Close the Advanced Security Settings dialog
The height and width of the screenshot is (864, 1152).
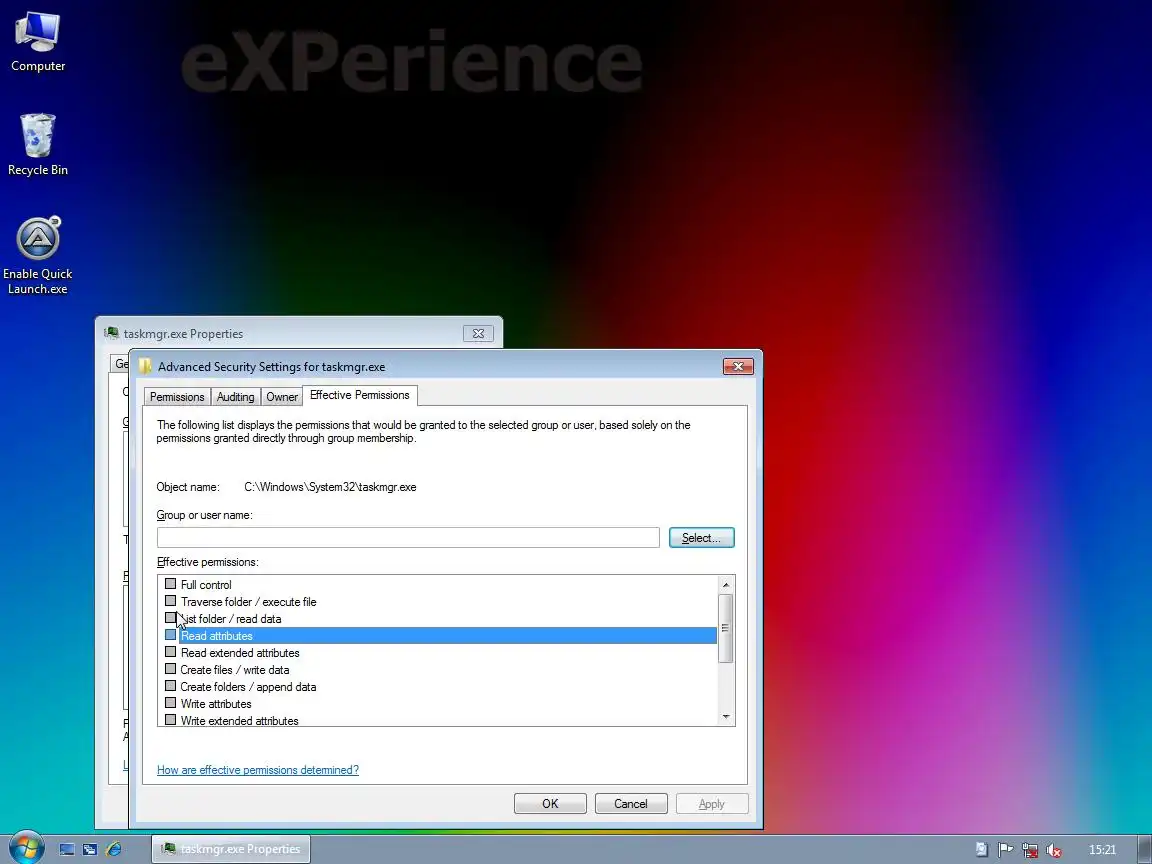pos(738,366)
